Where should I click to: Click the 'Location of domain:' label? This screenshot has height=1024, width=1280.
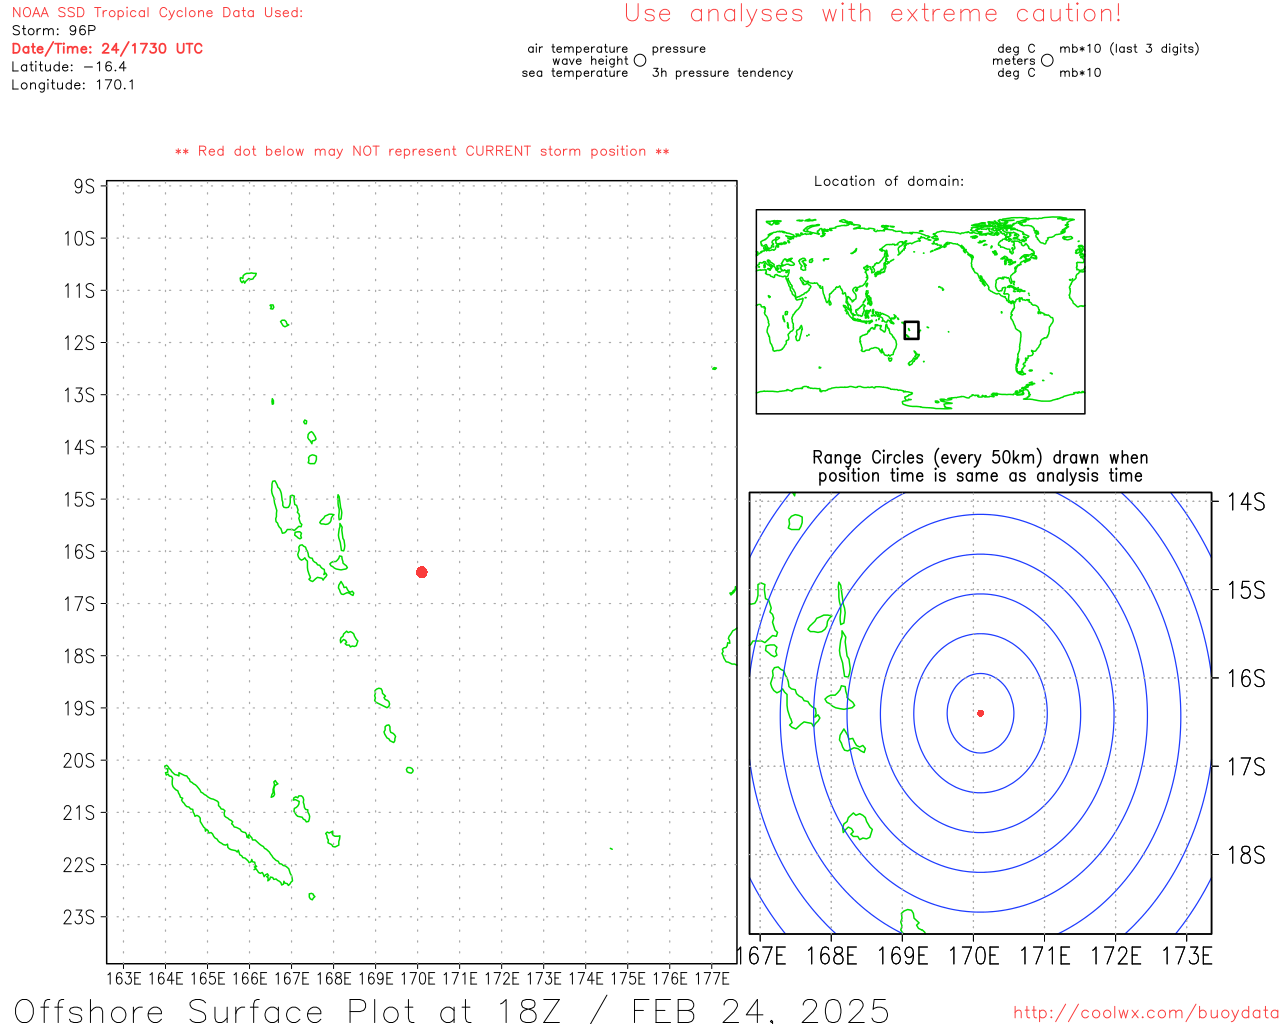(x=889, y=181)
